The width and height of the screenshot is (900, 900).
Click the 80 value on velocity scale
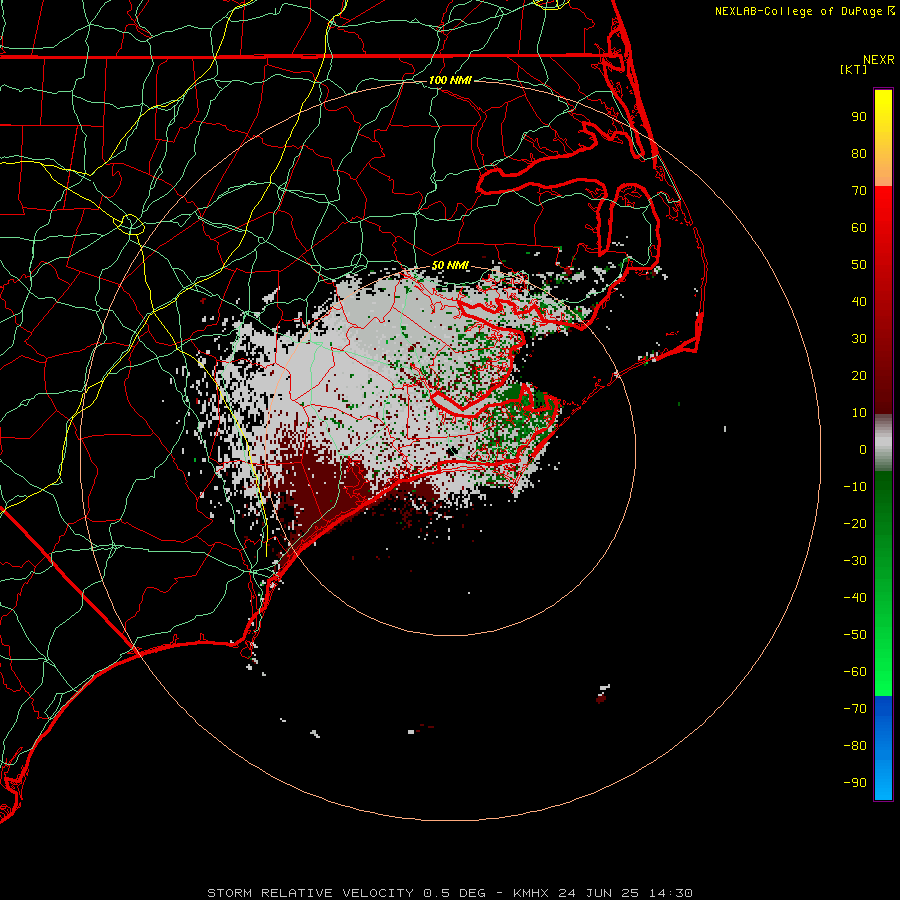[859, 154]
